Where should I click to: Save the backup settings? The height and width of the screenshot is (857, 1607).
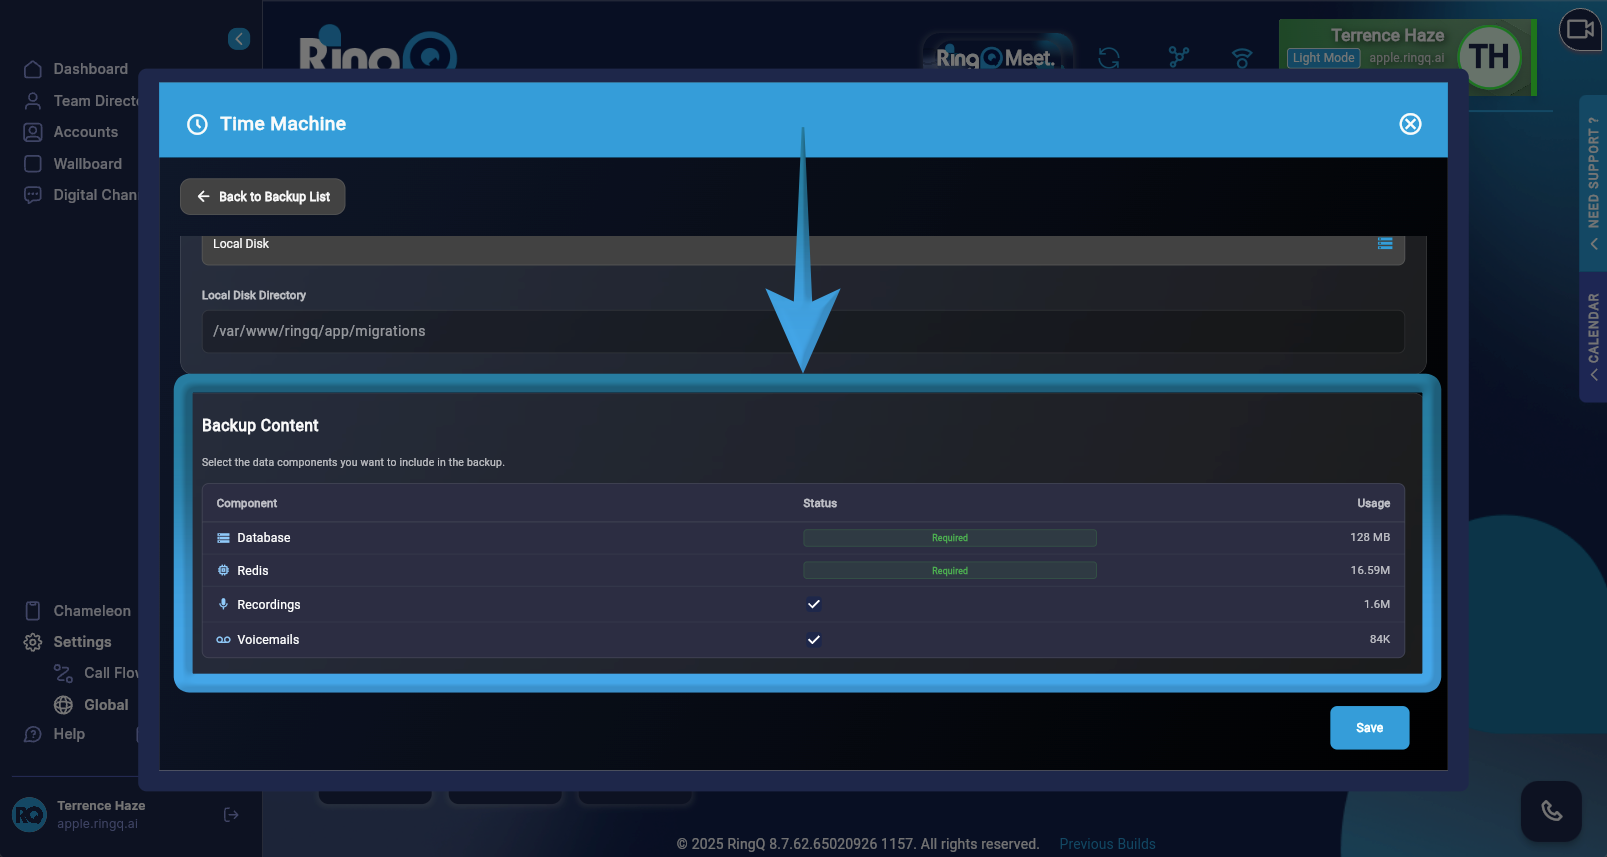pyautogui.click(x=1368, y=728)
